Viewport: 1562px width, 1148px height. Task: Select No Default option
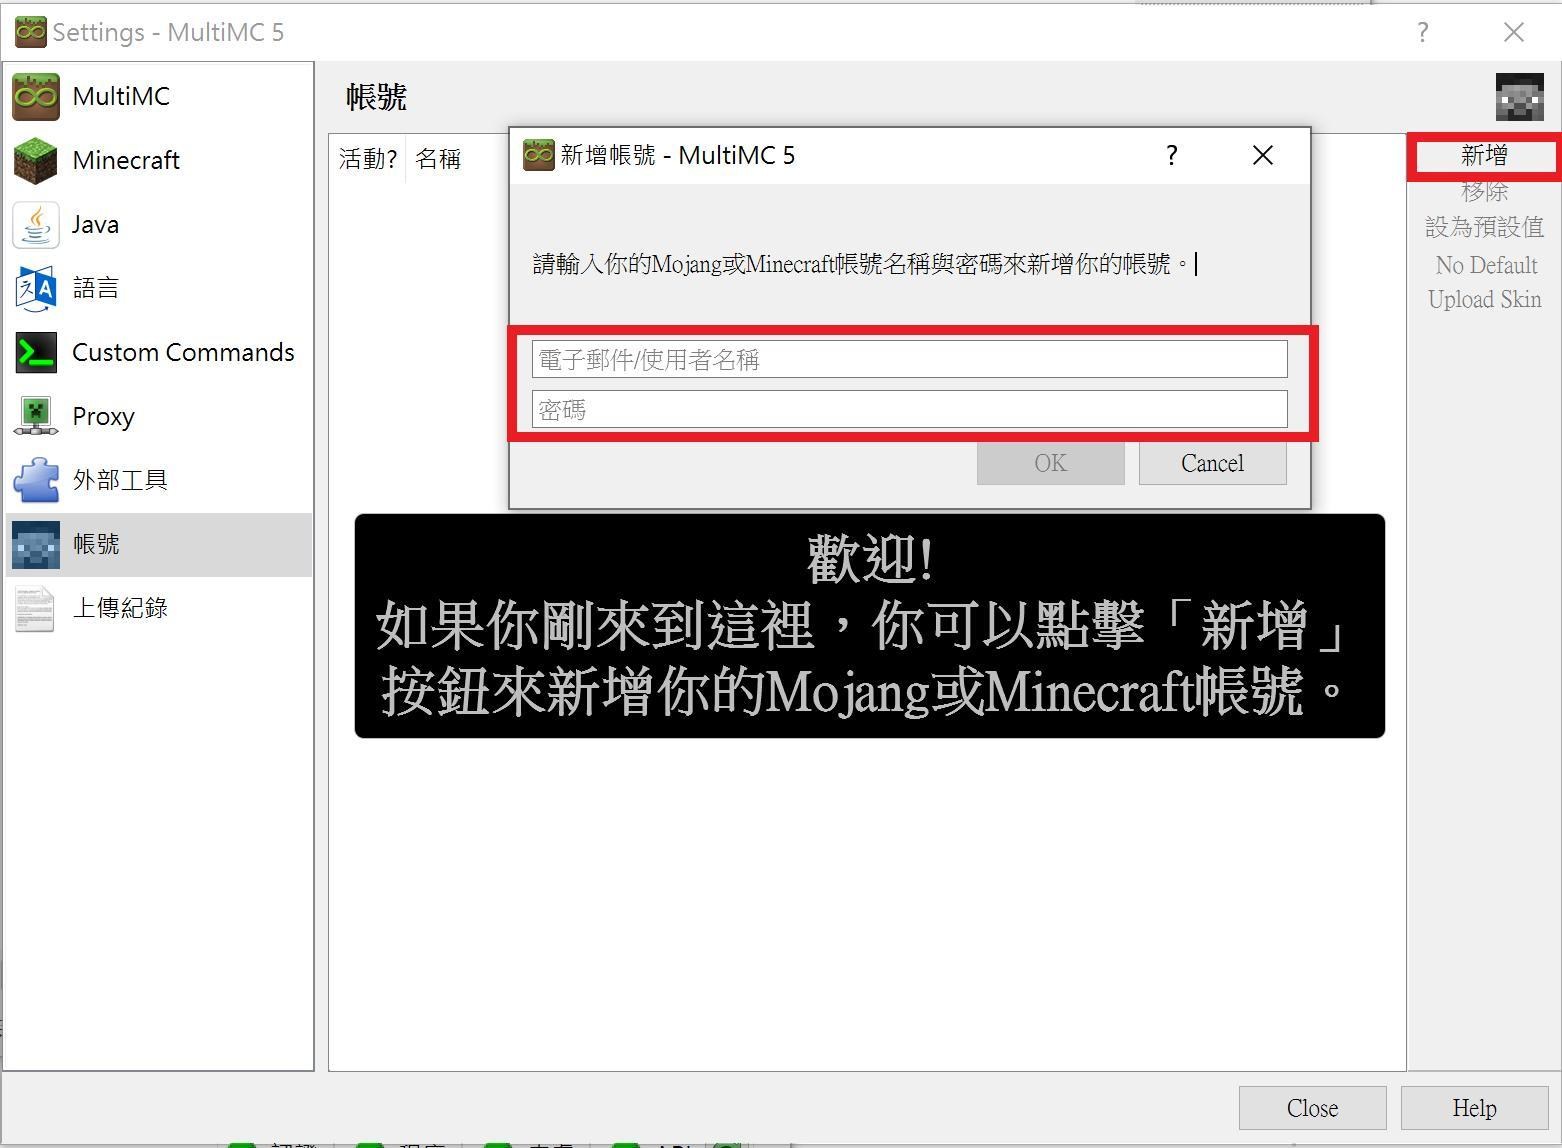coord(1486,265)
